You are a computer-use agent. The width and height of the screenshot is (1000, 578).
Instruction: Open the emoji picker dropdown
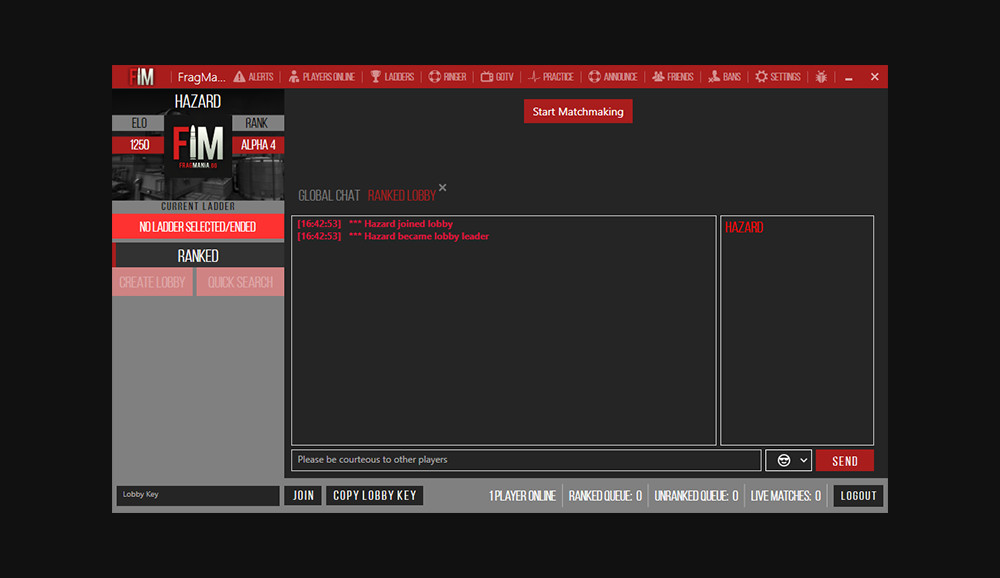point(783,459)
